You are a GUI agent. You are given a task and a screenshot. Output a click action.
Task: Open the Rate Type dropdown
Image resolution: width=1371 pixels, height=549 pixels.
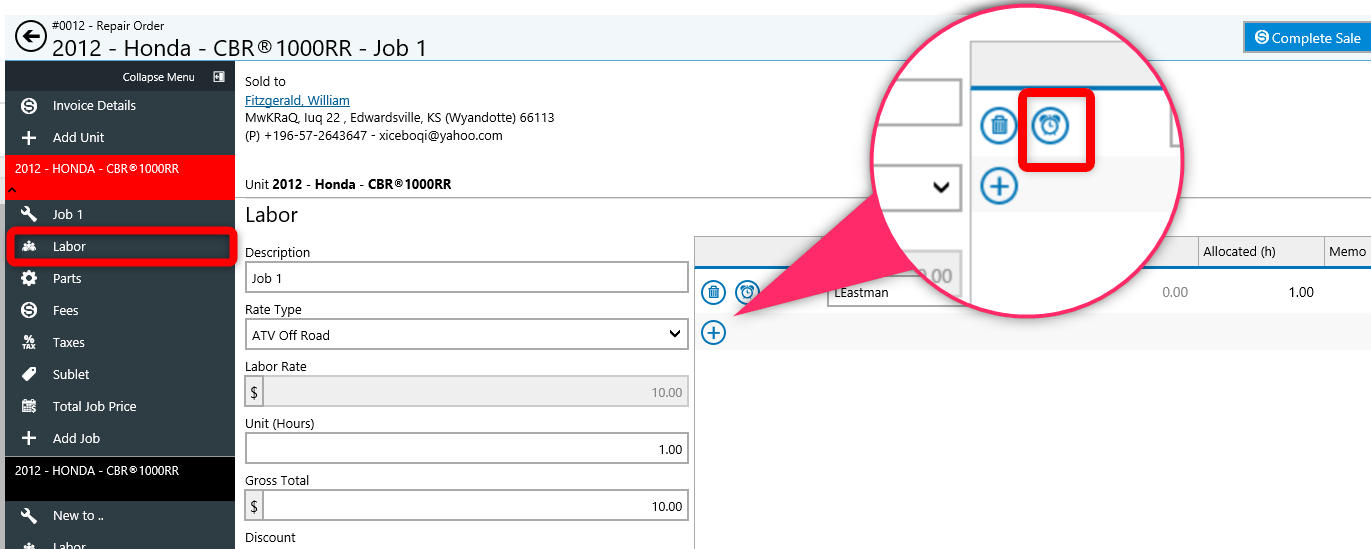point(466,334)
